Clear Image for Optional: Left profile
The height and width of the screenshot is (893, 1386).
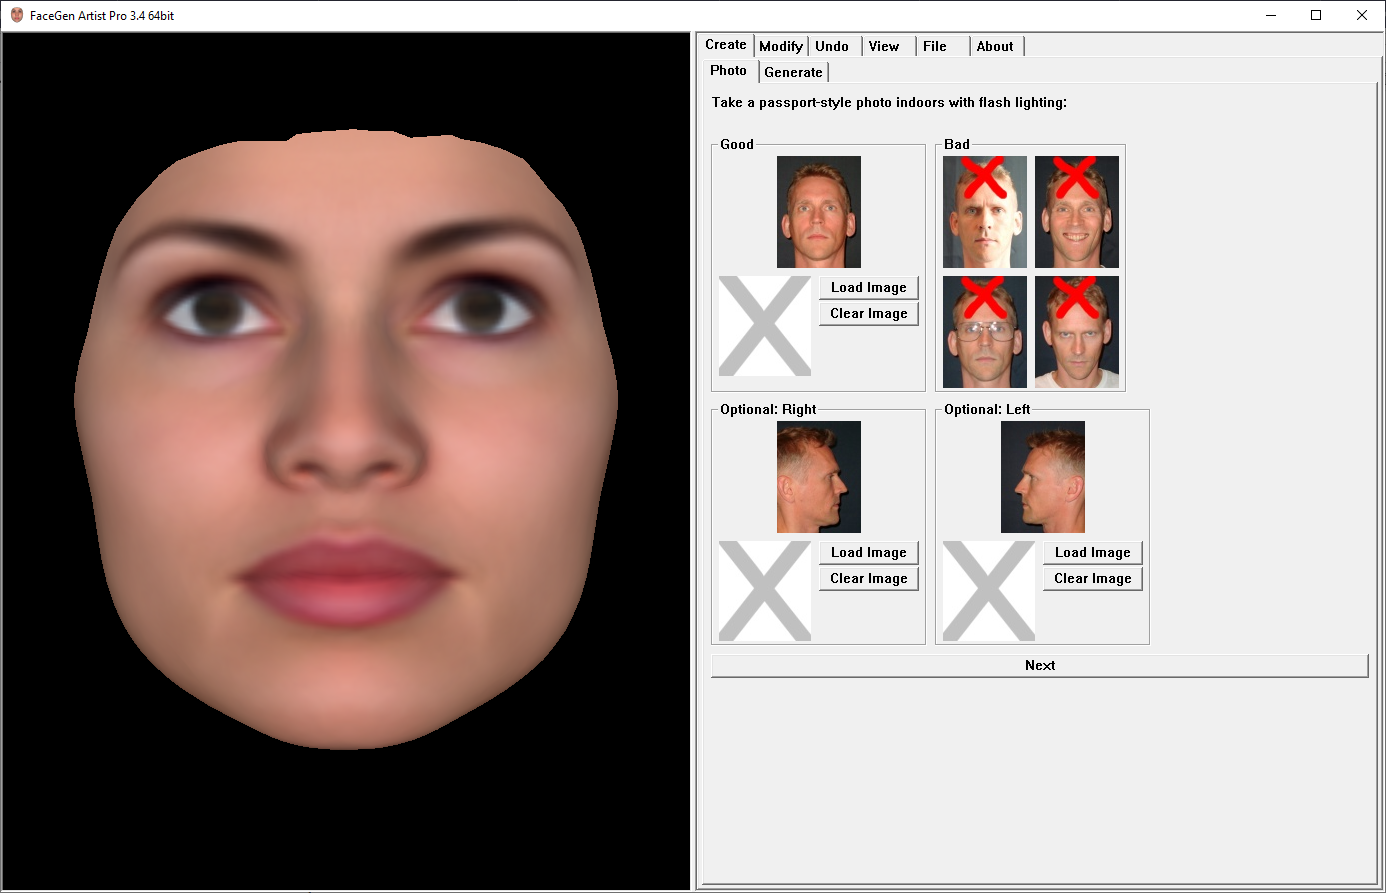1092,578
